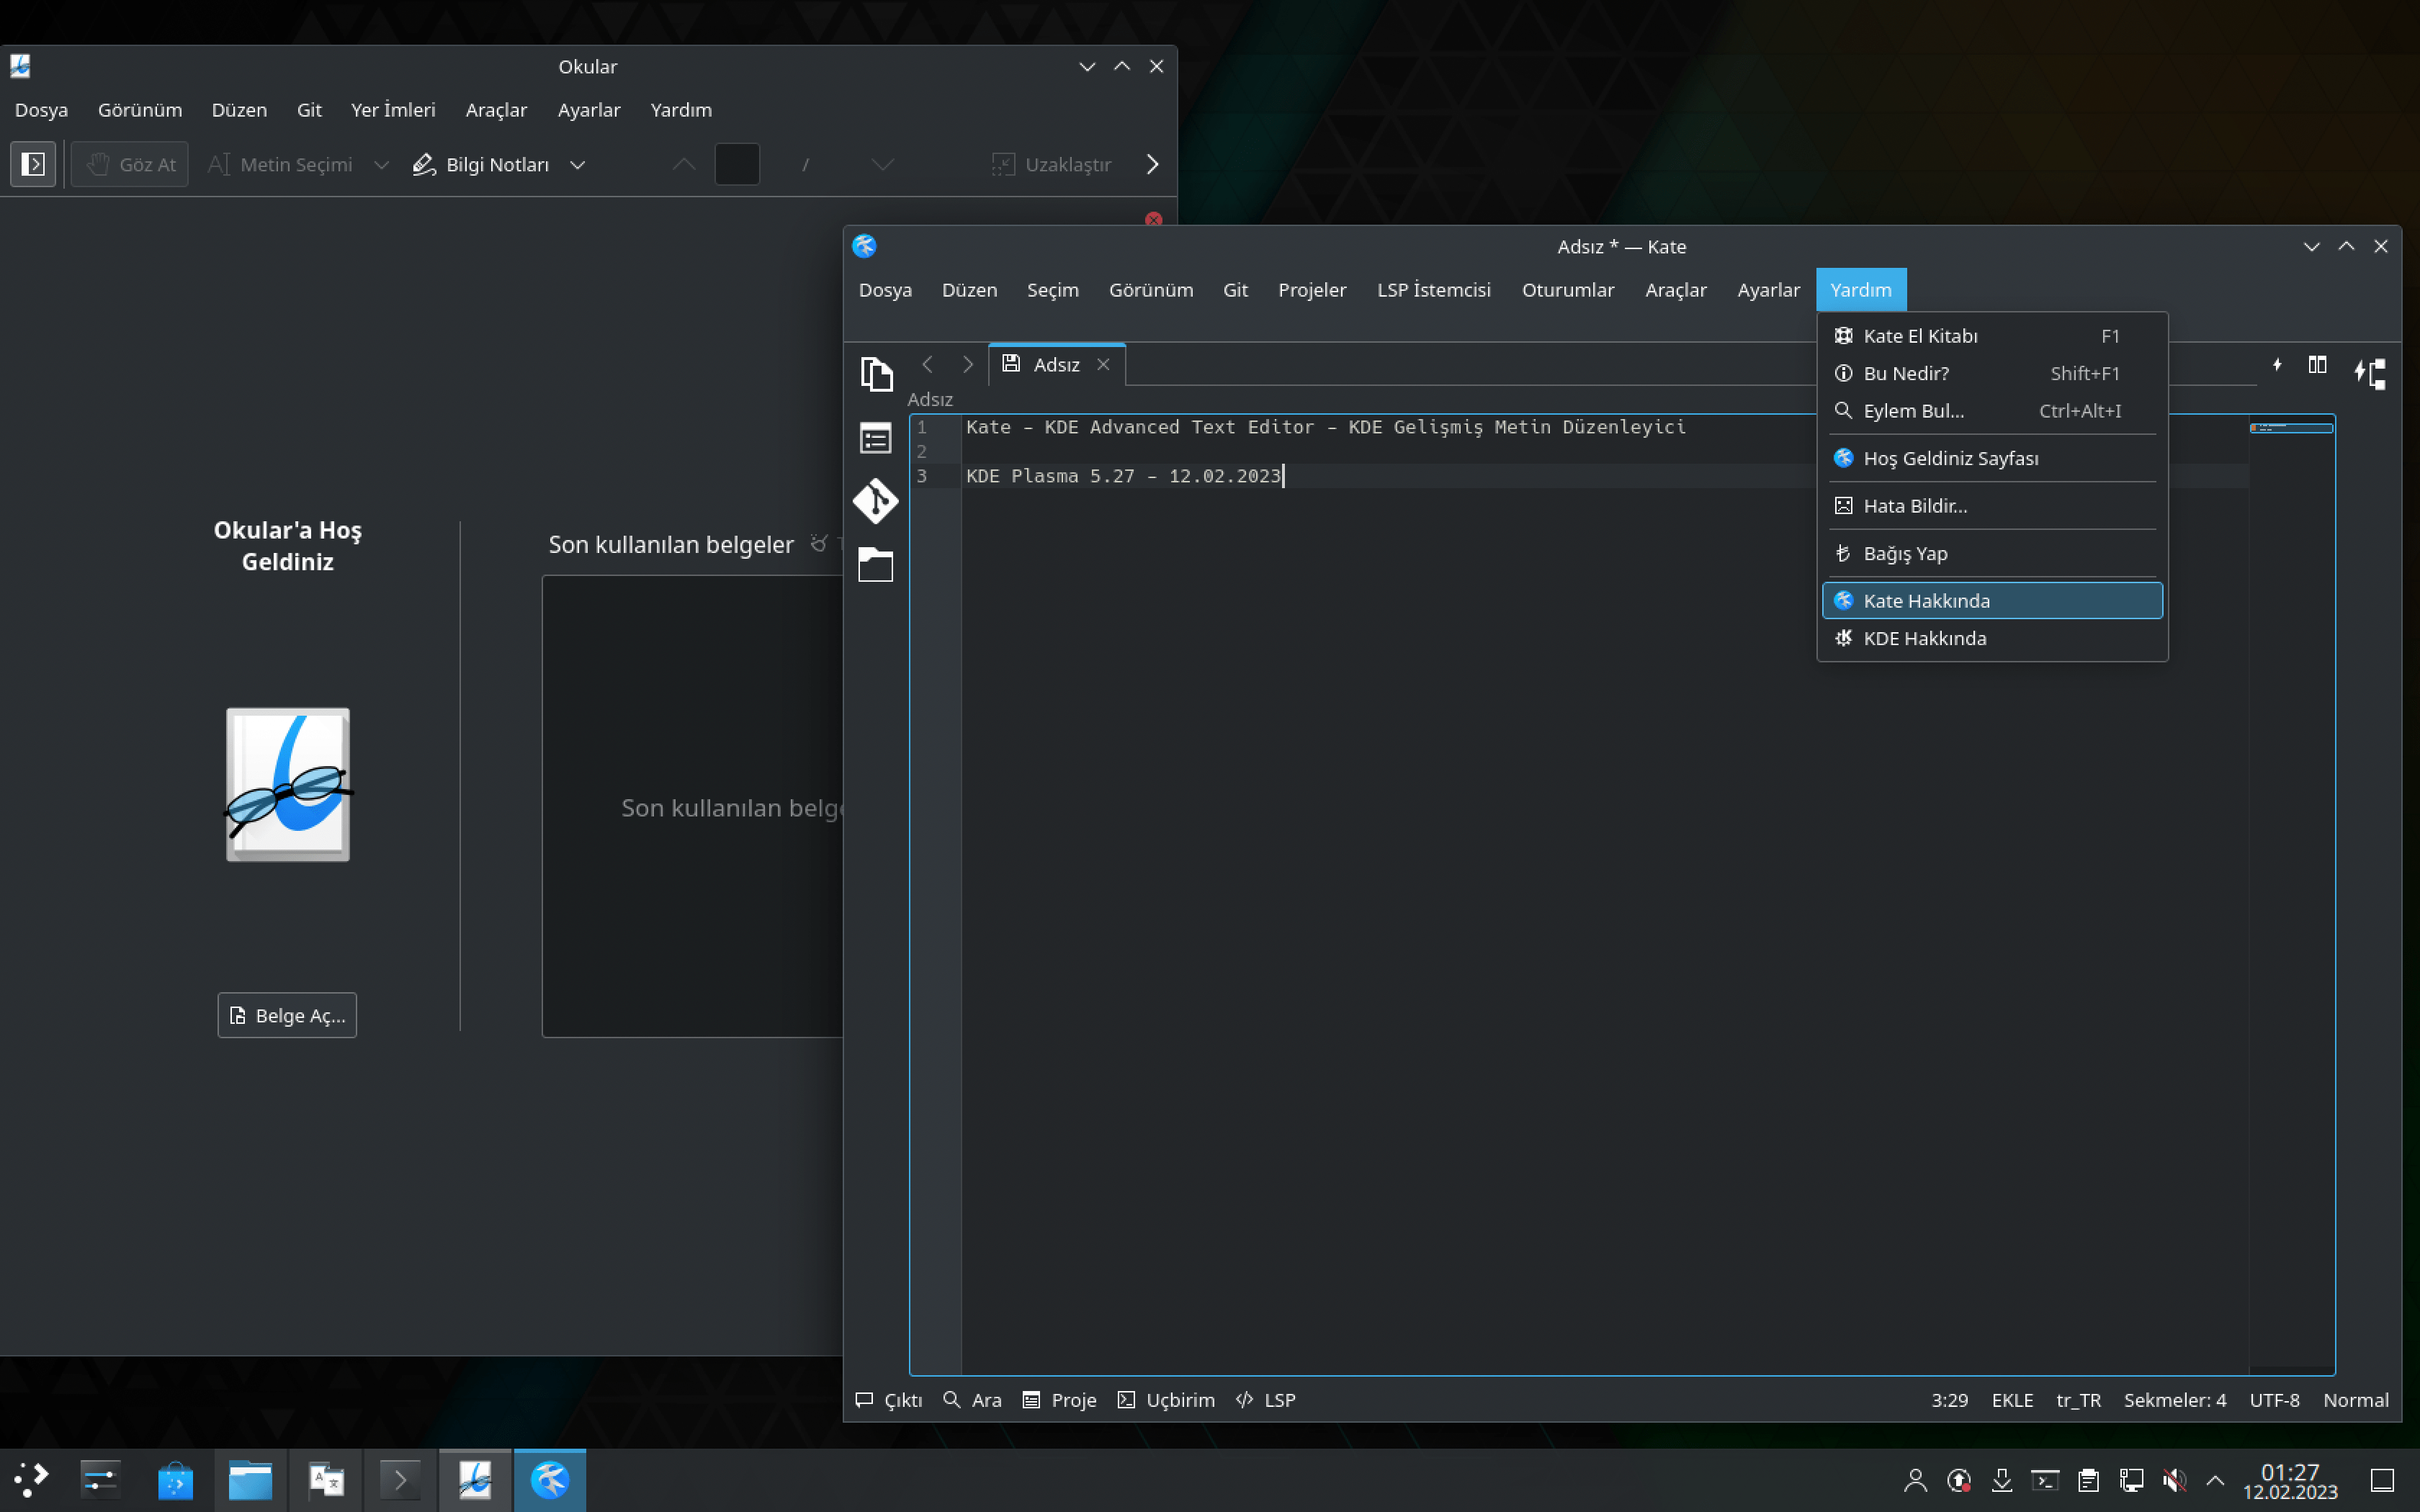Screen dimensions: 2420x1512
Task: Click the Belge Aç button
Action: 287,1015
